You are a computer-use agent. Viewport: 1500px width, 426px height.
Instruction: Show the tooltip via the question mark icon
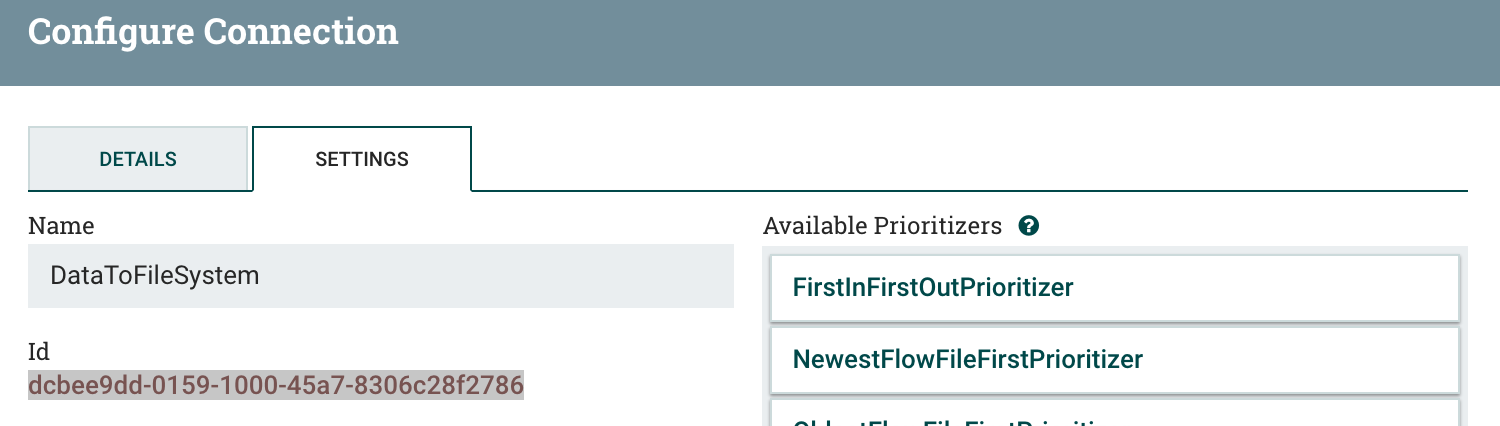tap(1028, 226)
